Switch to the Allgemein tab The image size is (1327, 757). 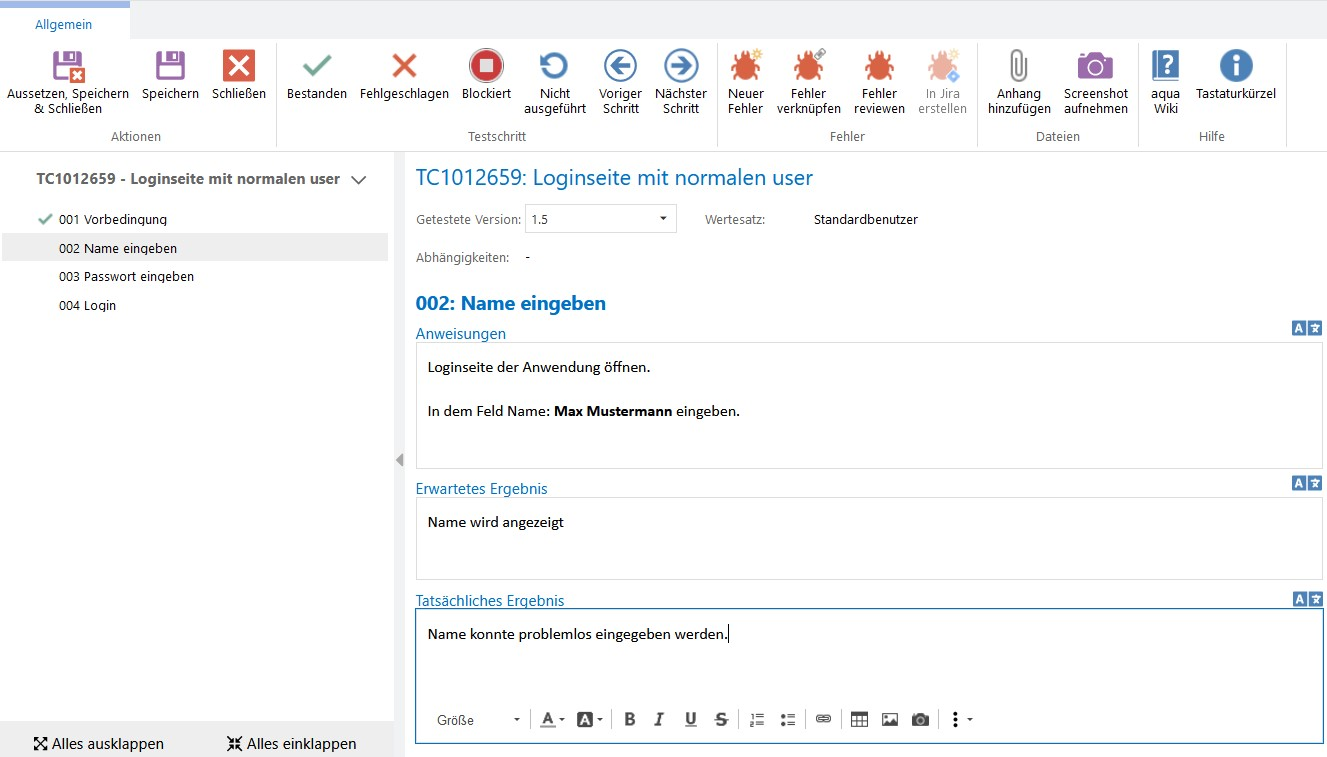(63, 24)
